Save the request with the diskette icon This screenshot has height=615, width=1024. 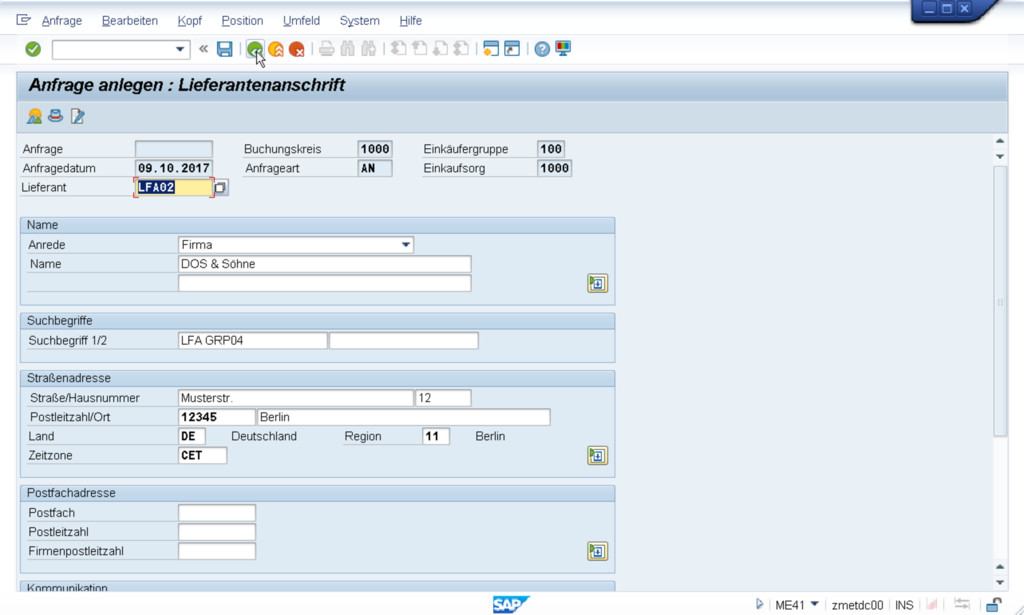(225, 49)
